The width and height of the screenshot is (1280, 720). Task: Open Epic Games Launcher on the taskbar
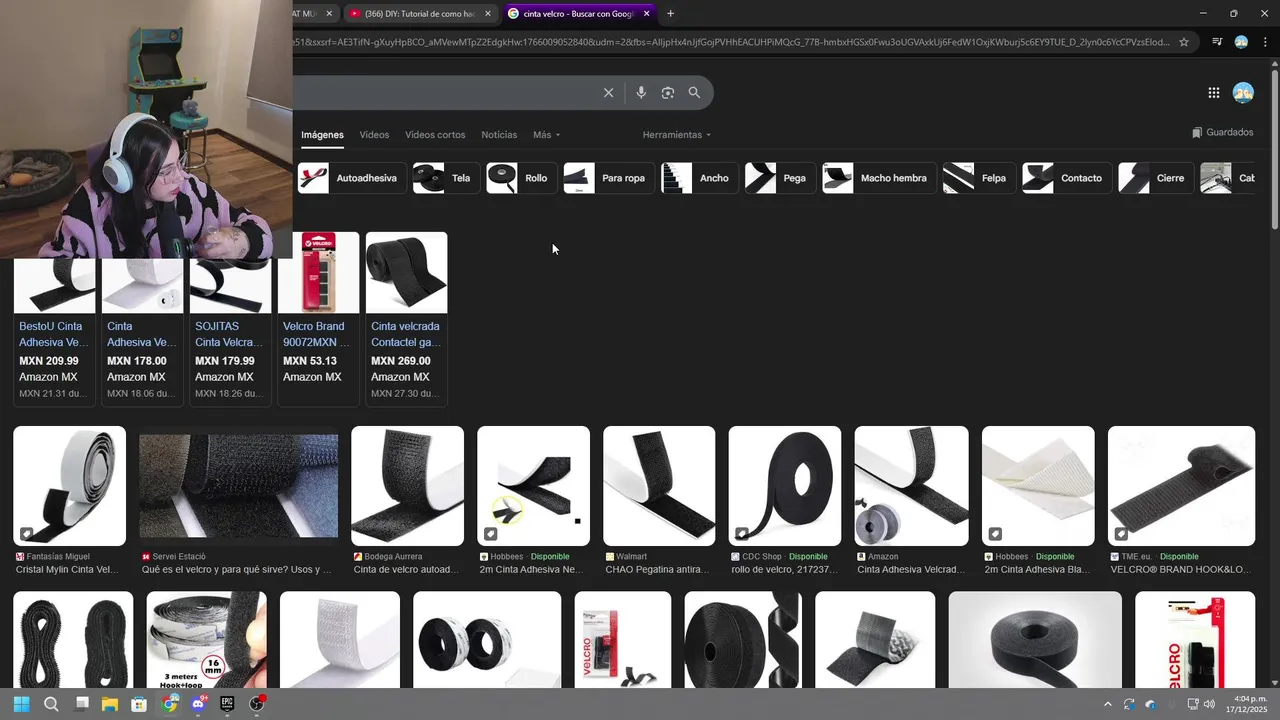coord(227,704)
